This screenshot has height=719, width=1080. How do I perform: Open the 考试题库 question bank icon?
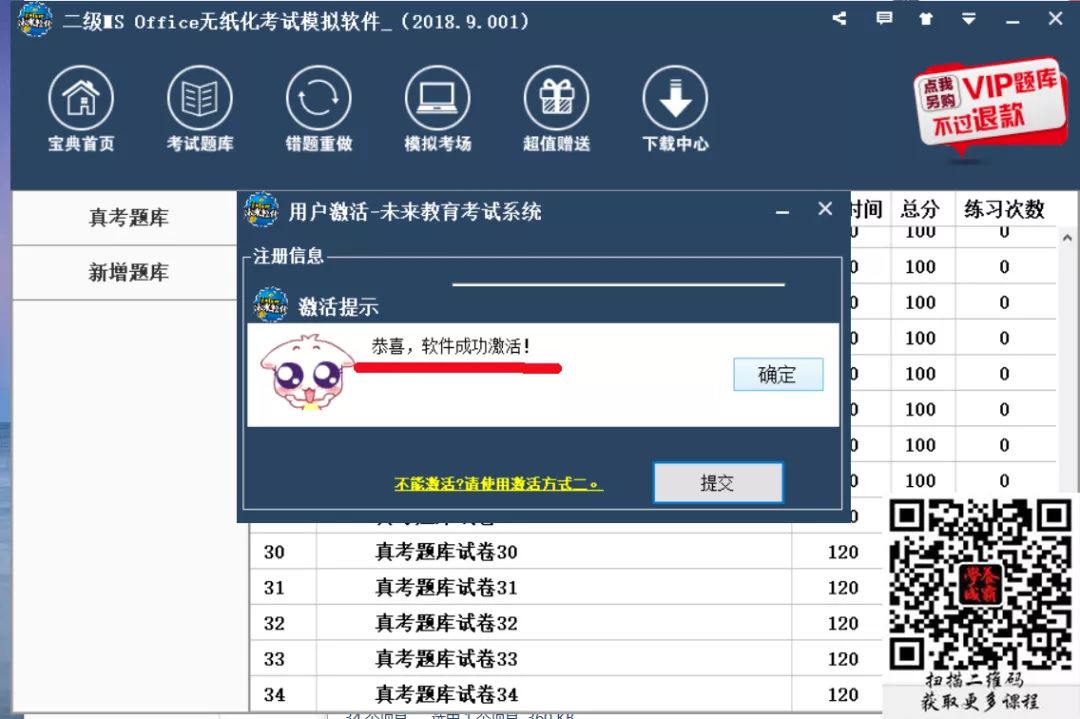tap(200, 109)
